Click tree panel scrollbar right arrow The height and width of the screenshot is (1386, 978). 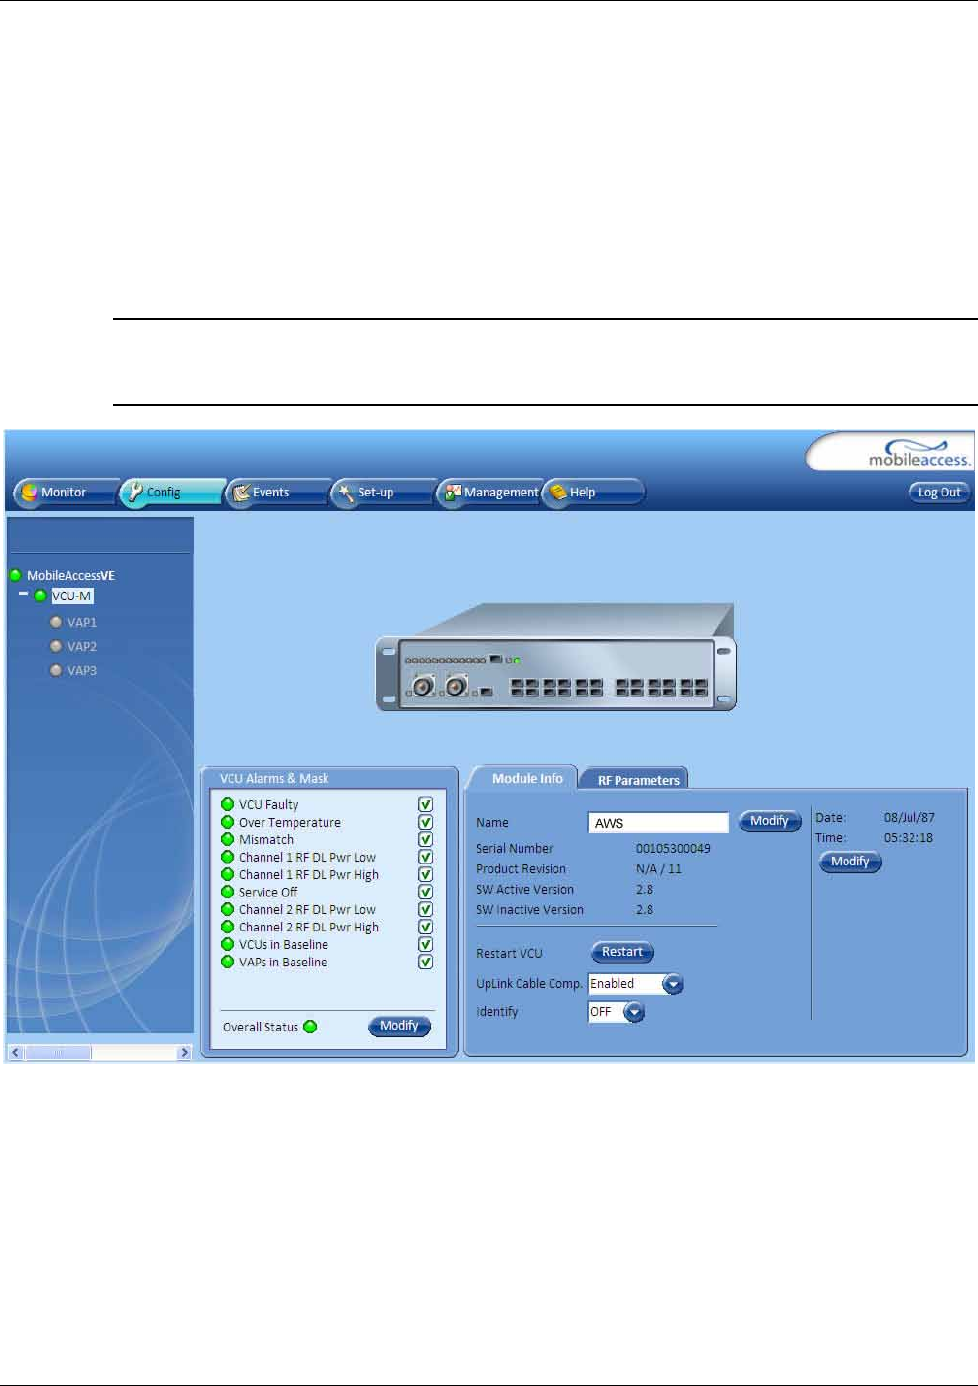[x=184, y=1053]
